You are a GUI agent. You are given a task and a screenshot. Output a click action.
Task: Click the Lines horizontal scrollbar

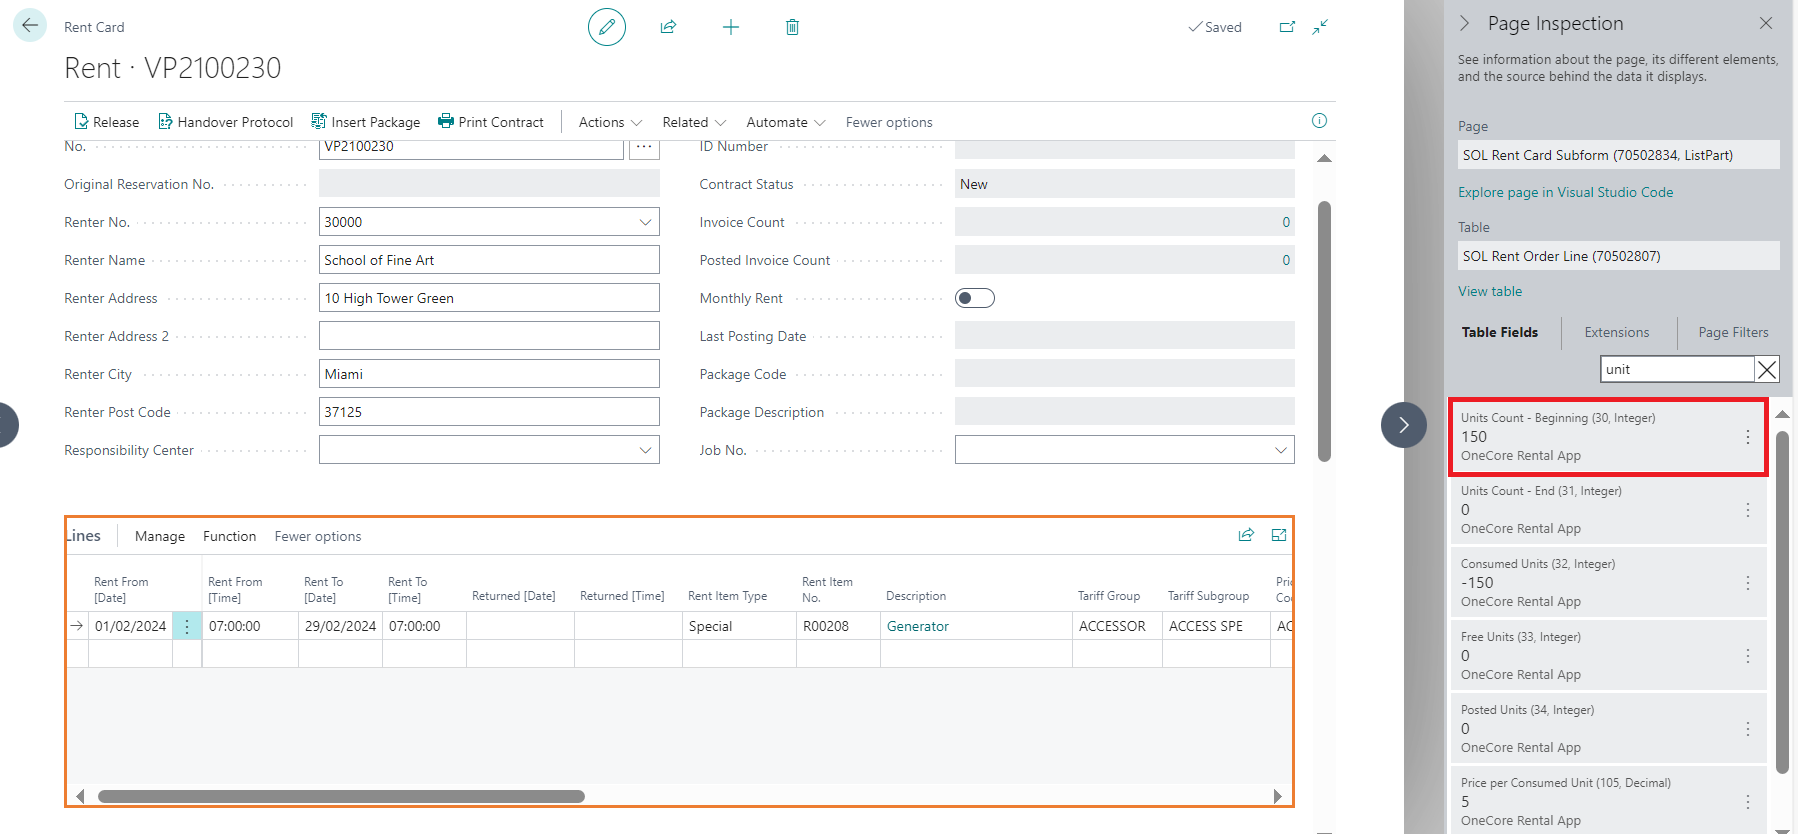[341, 797]
